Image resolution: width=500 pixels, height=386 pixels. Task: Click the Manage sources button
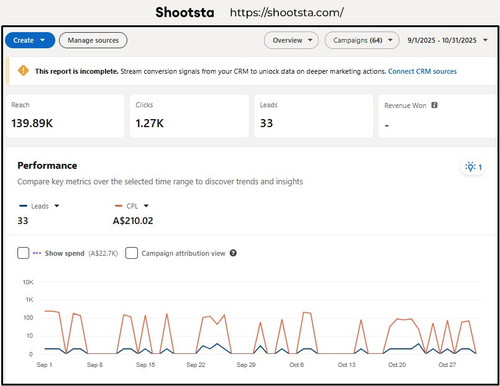click(93, 40)
